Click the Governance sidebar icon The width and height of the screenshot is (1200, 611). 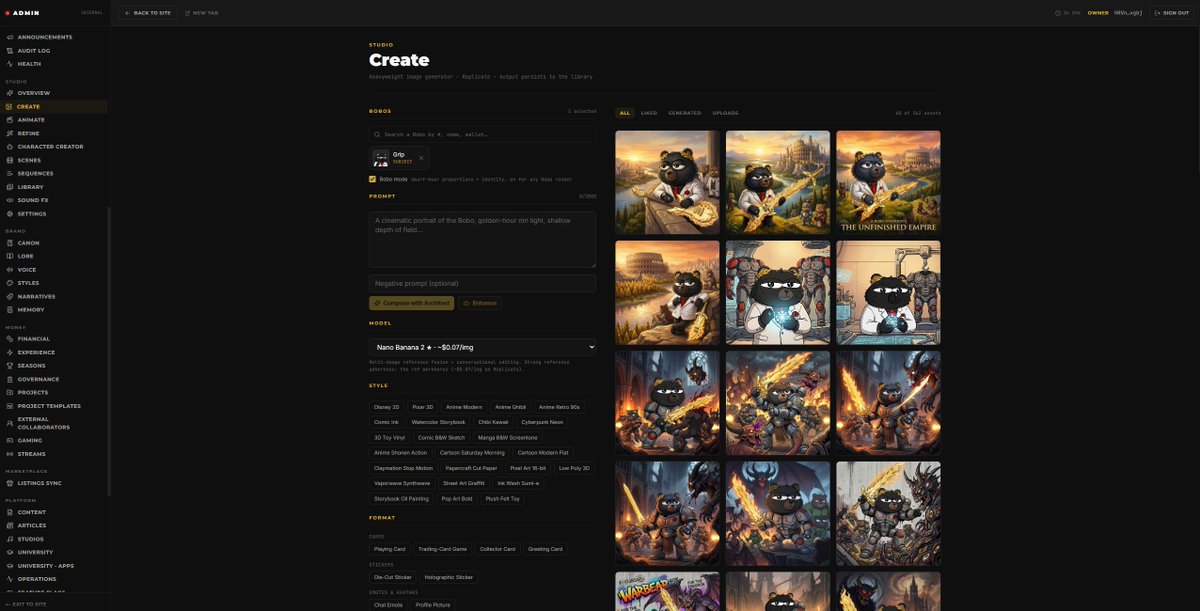[9, 379]
